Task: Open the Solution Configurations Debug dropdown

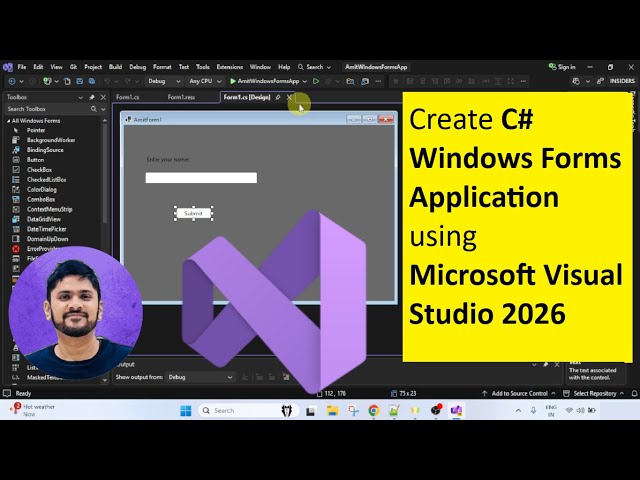Action: 164,81
